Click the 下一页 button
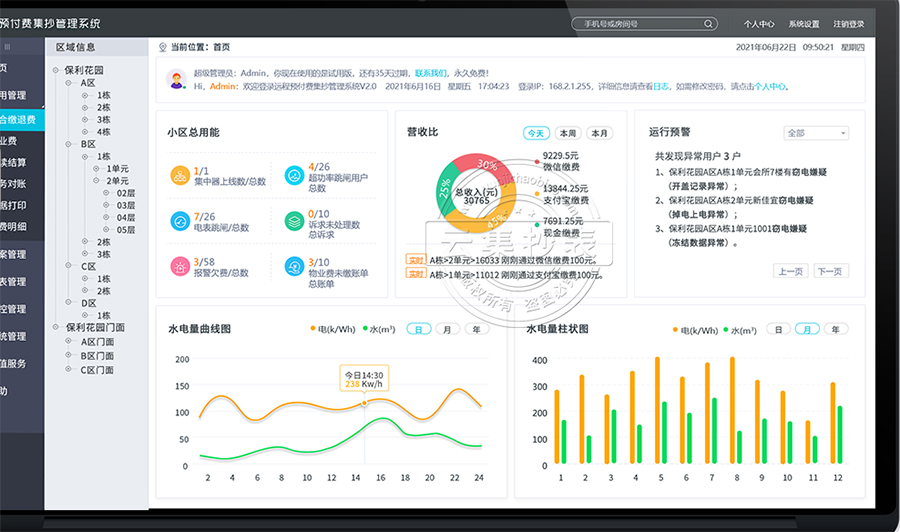The height and width of the screenshot is (532, 900). [x=830, y=271]
